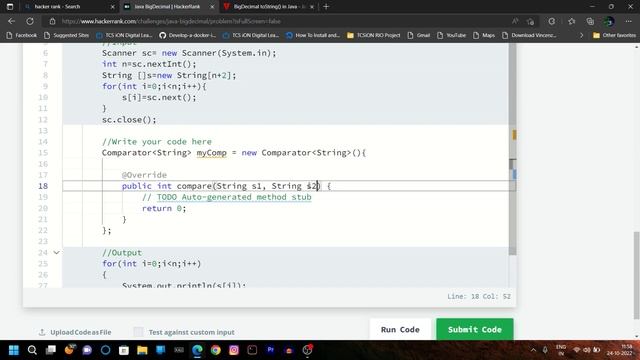Open the Gmail bookmark
This screenshot has height=360, width=640.
(418, 35)
